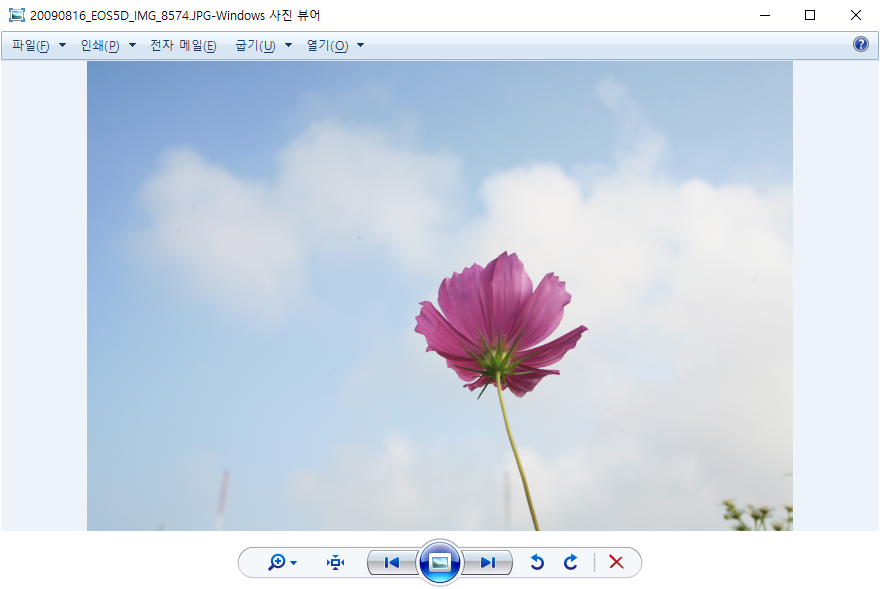Image resolution: width=880 pixels, height=589 pixels.
Task: Expand the 열기(O) dropdown arrow
Action: 360,45
